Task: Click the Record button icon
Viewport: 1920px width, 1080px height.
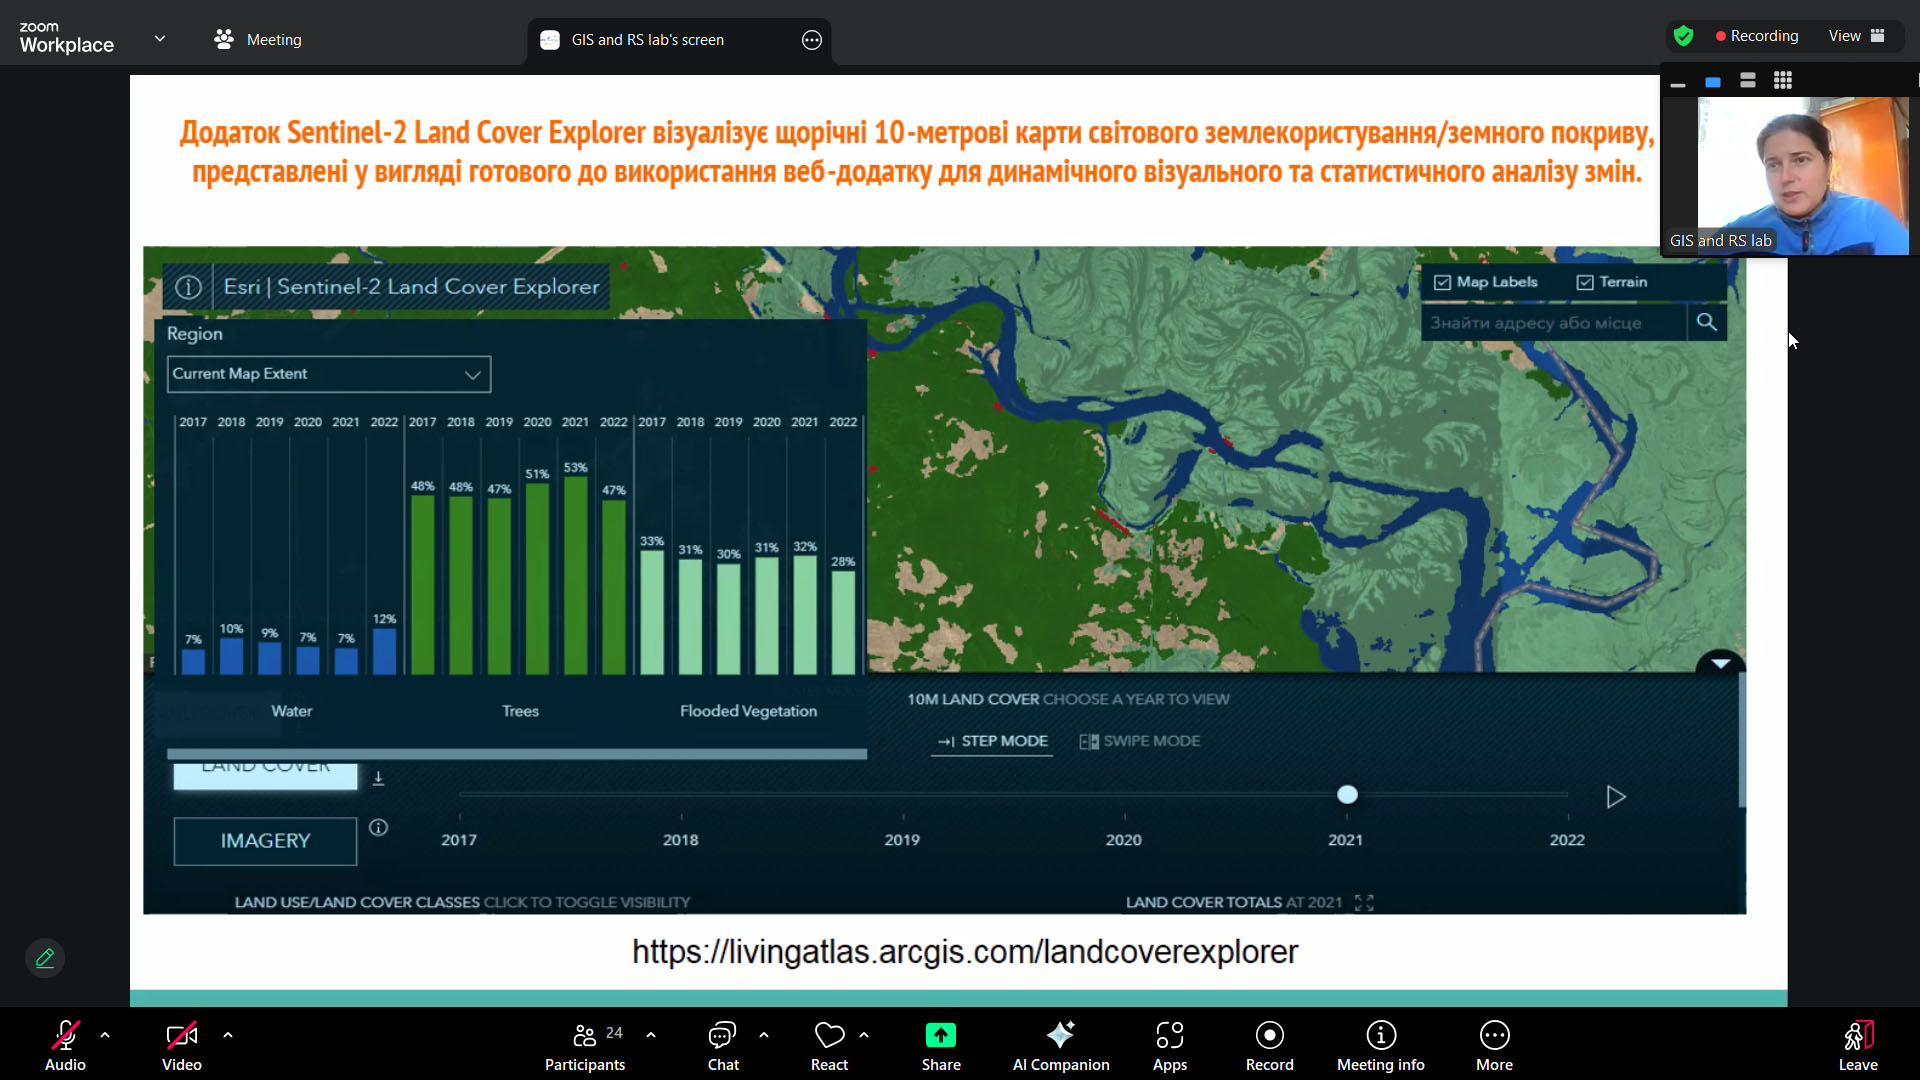Action: 1269,1035
